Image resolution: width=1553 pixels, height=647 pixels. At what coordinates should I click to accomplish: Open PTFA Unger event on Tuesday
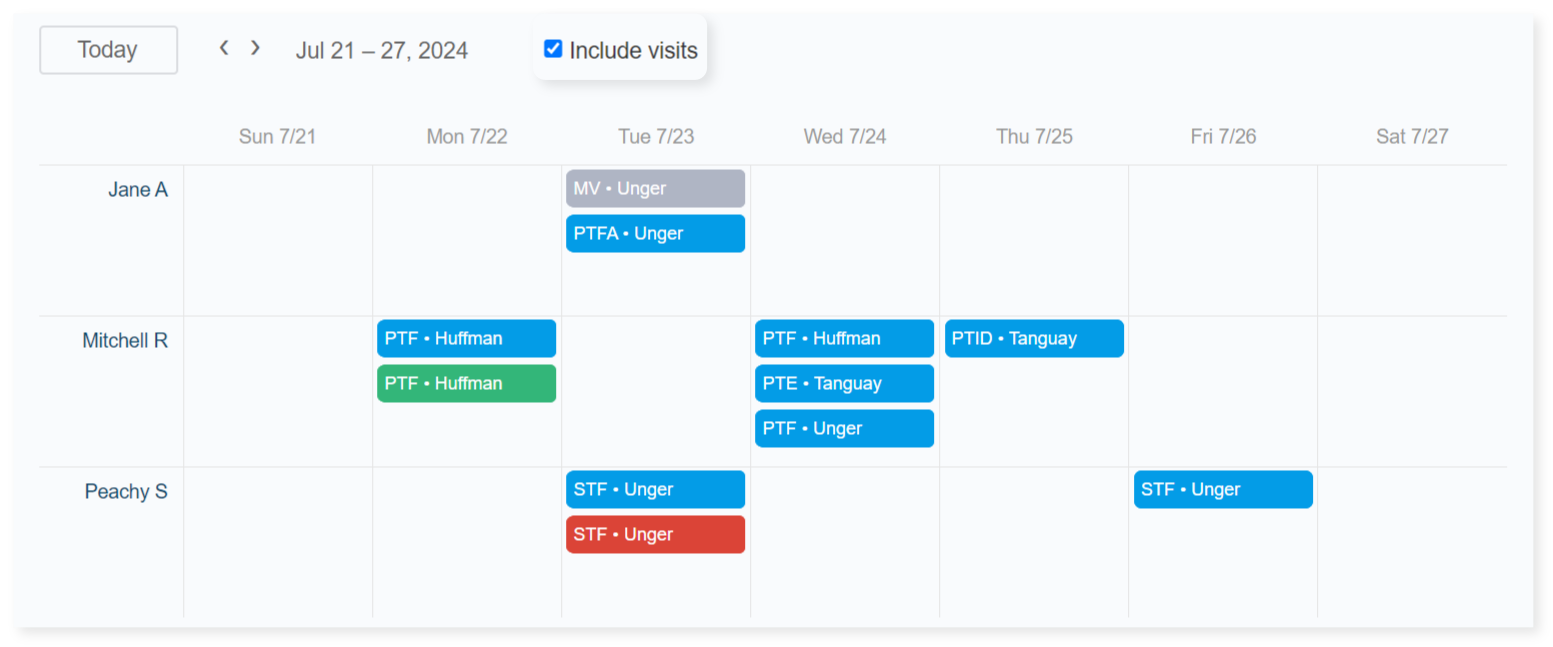[655, 233]
